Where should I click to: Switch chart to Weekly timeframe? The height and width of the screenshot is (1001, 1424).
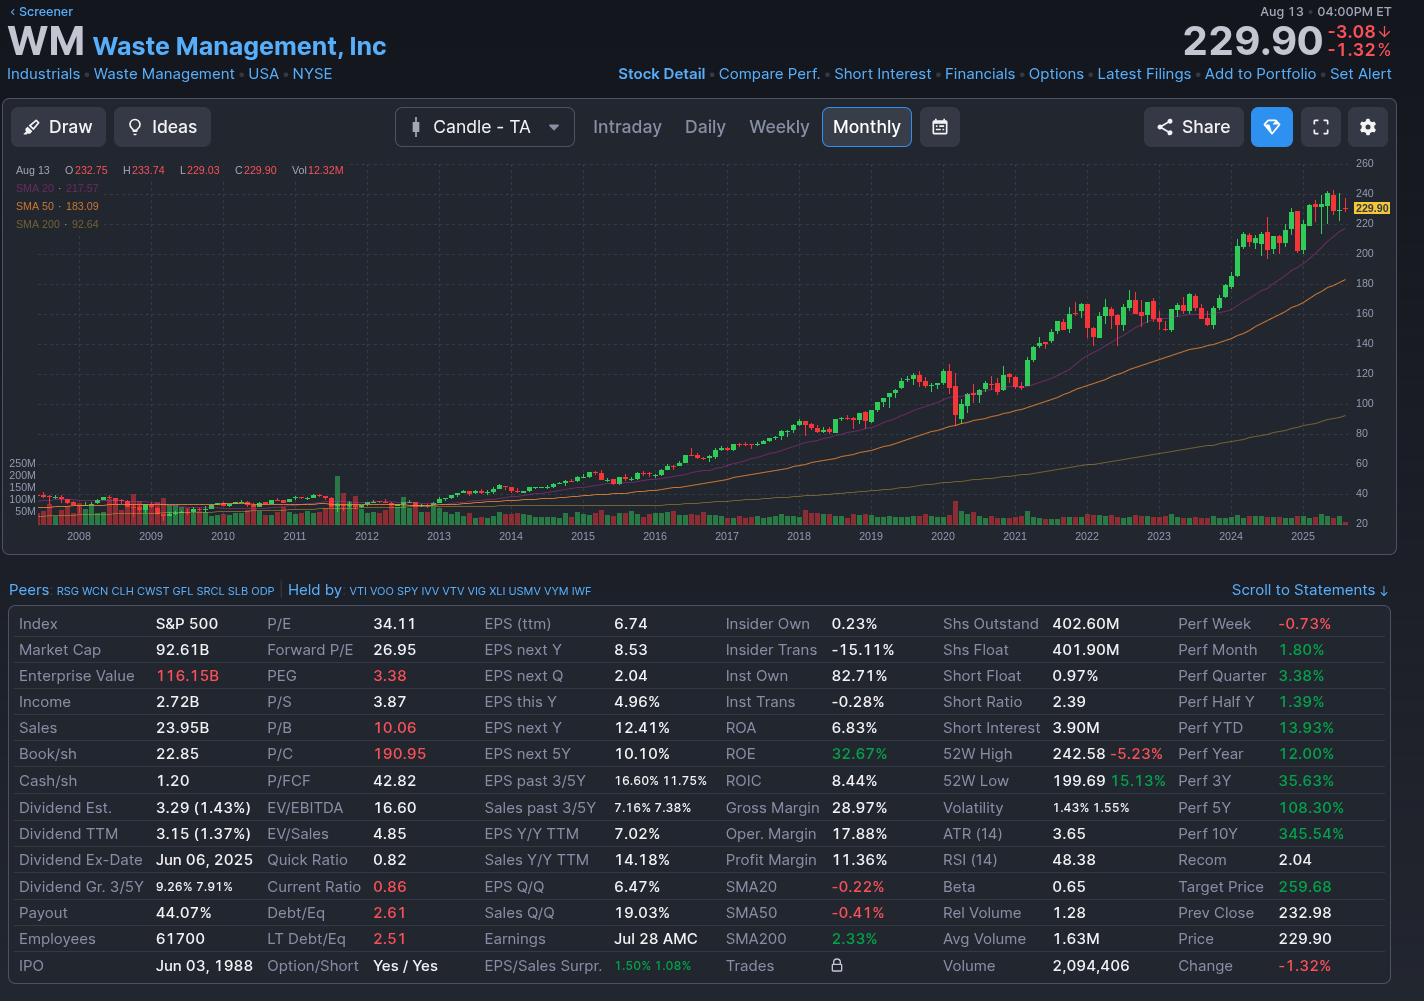coord(779,127)
